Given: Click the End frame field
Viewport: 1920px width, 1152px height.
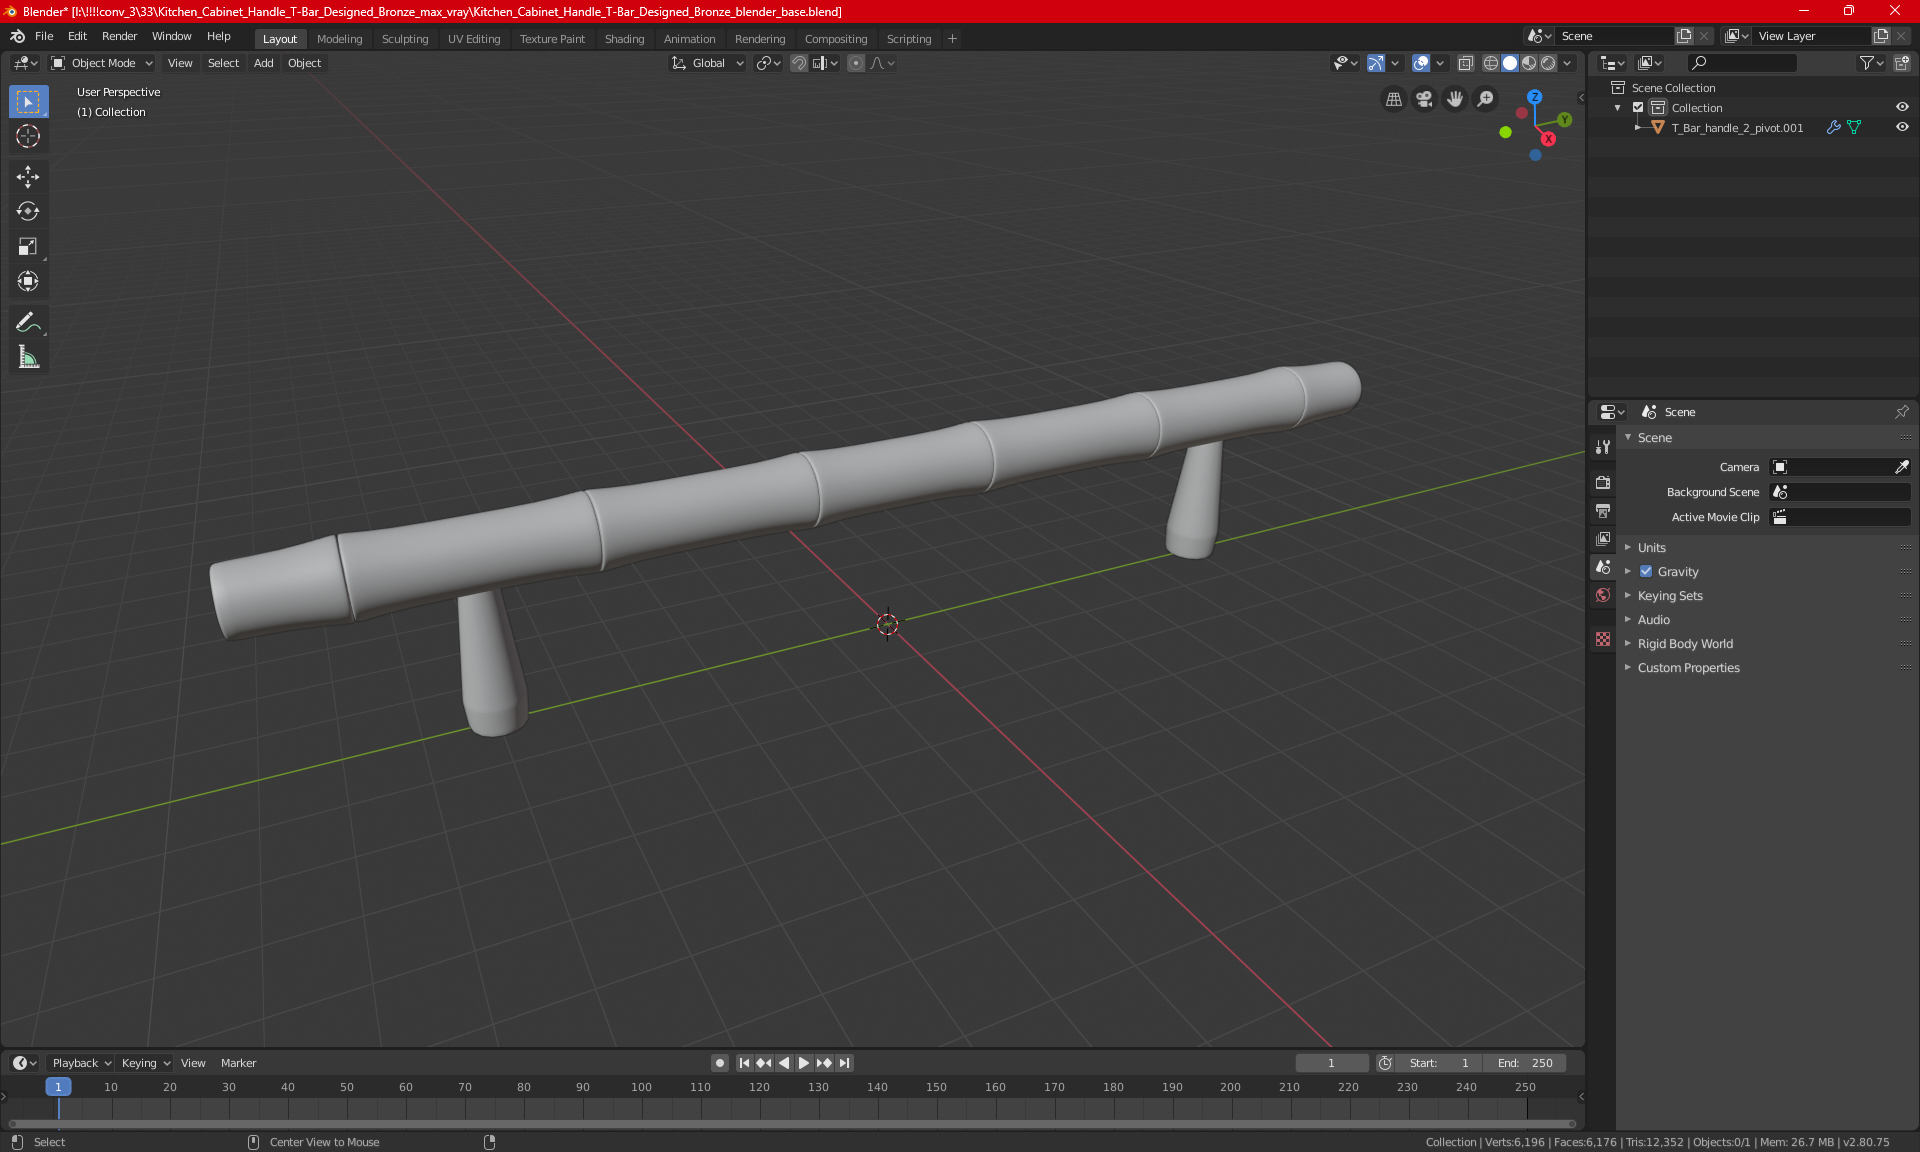Looking at the screenshot, I should click(x=1525, y=1063).
